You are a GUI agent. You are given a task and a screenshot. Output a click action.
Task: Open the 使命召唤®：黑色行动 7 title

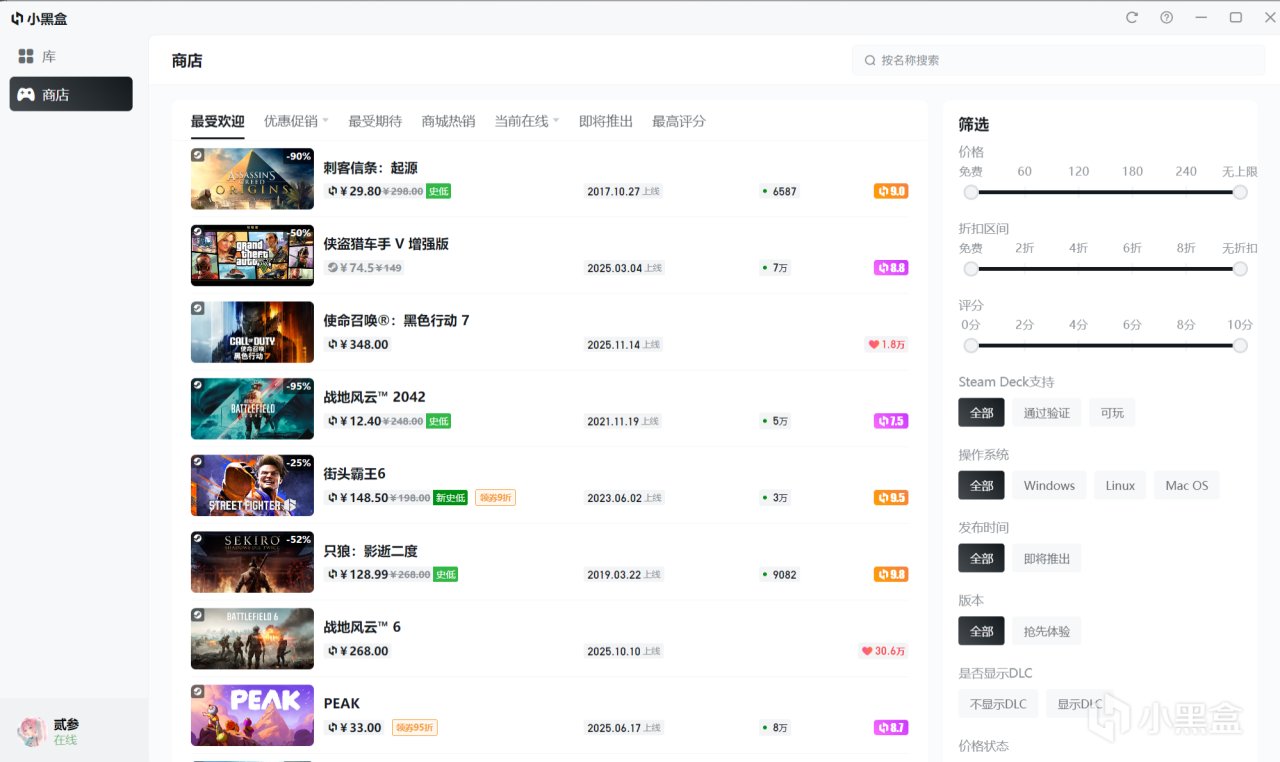tap(396, 321)
